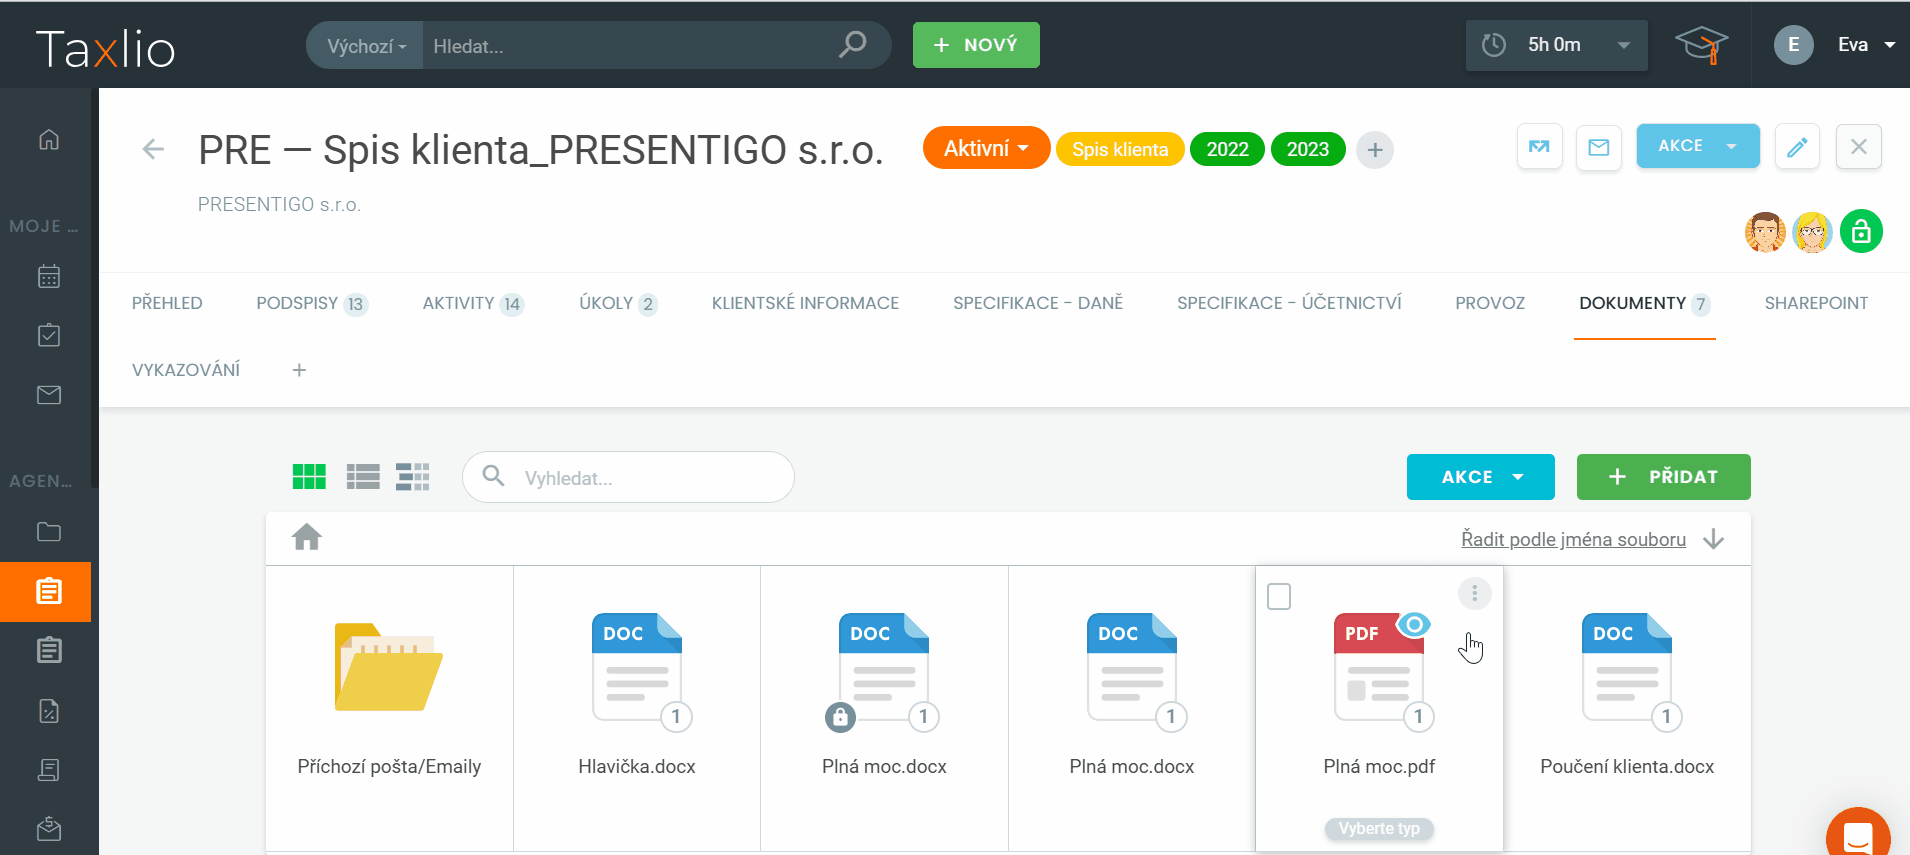Click the 2022 tag
1910x855 pixels.
click(x=1227, y=149)
